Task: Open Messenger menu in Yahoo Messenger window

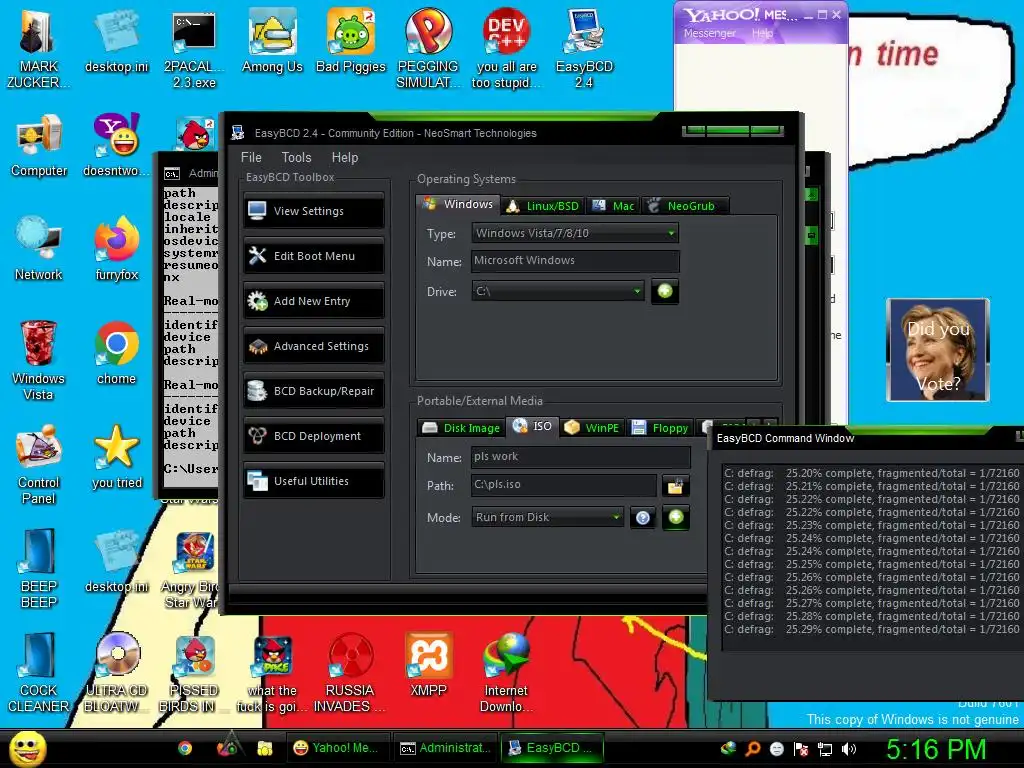Action: pos(709,33)
